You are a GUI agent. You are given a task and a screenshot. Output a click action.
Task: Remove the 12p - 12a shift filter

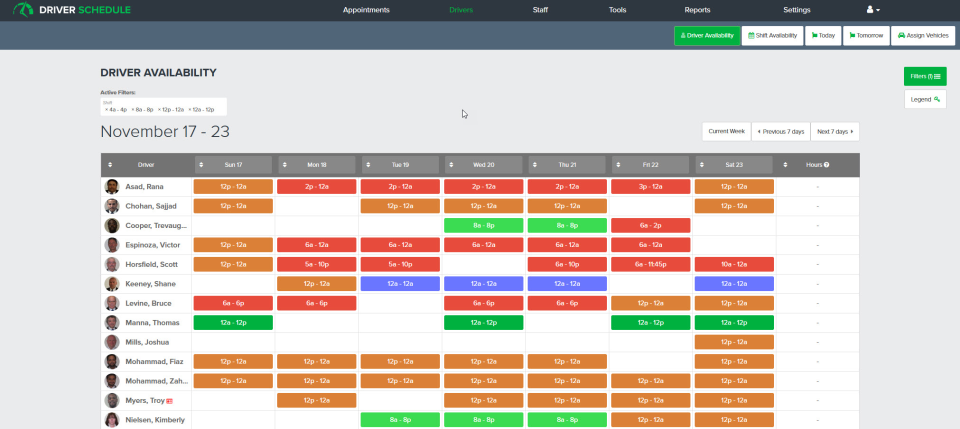(159, 110)
